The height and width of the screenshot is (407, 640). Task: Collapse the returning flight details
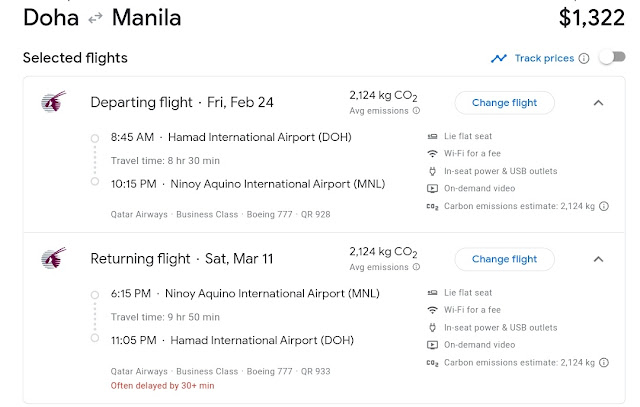[x=598, y=259]
